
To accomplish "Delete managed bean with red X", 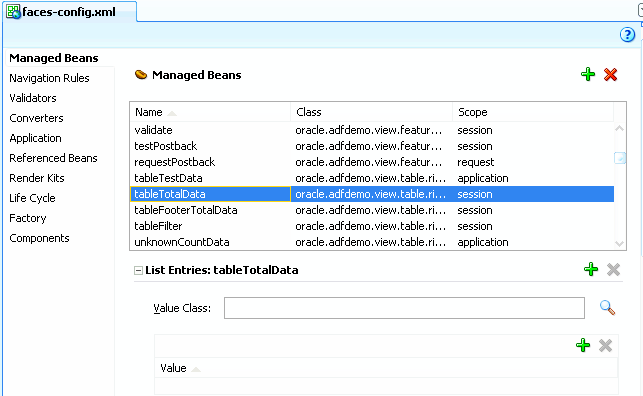I will click(610, 75).
